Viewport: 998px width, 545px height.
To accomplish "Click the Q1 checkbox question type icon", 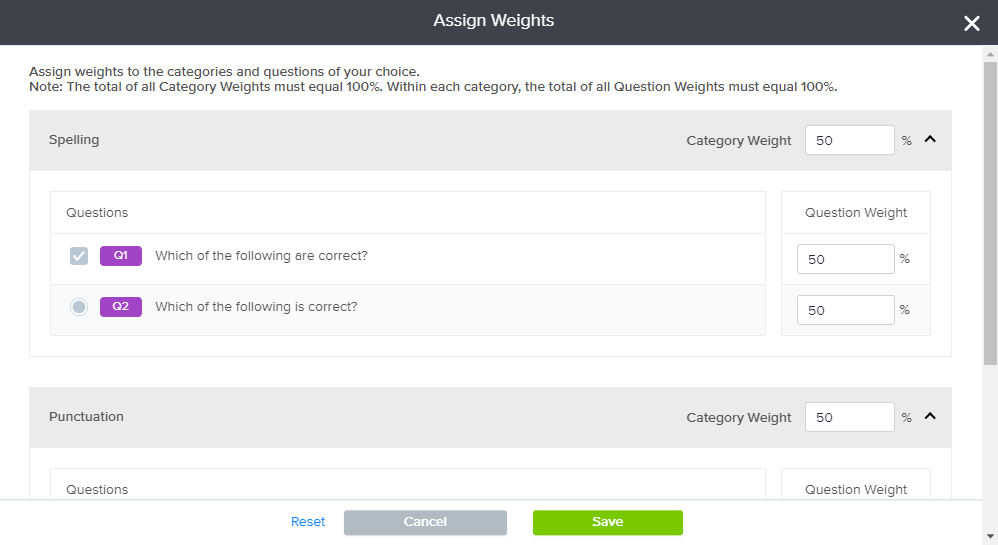I will click(x=79, y=256).
